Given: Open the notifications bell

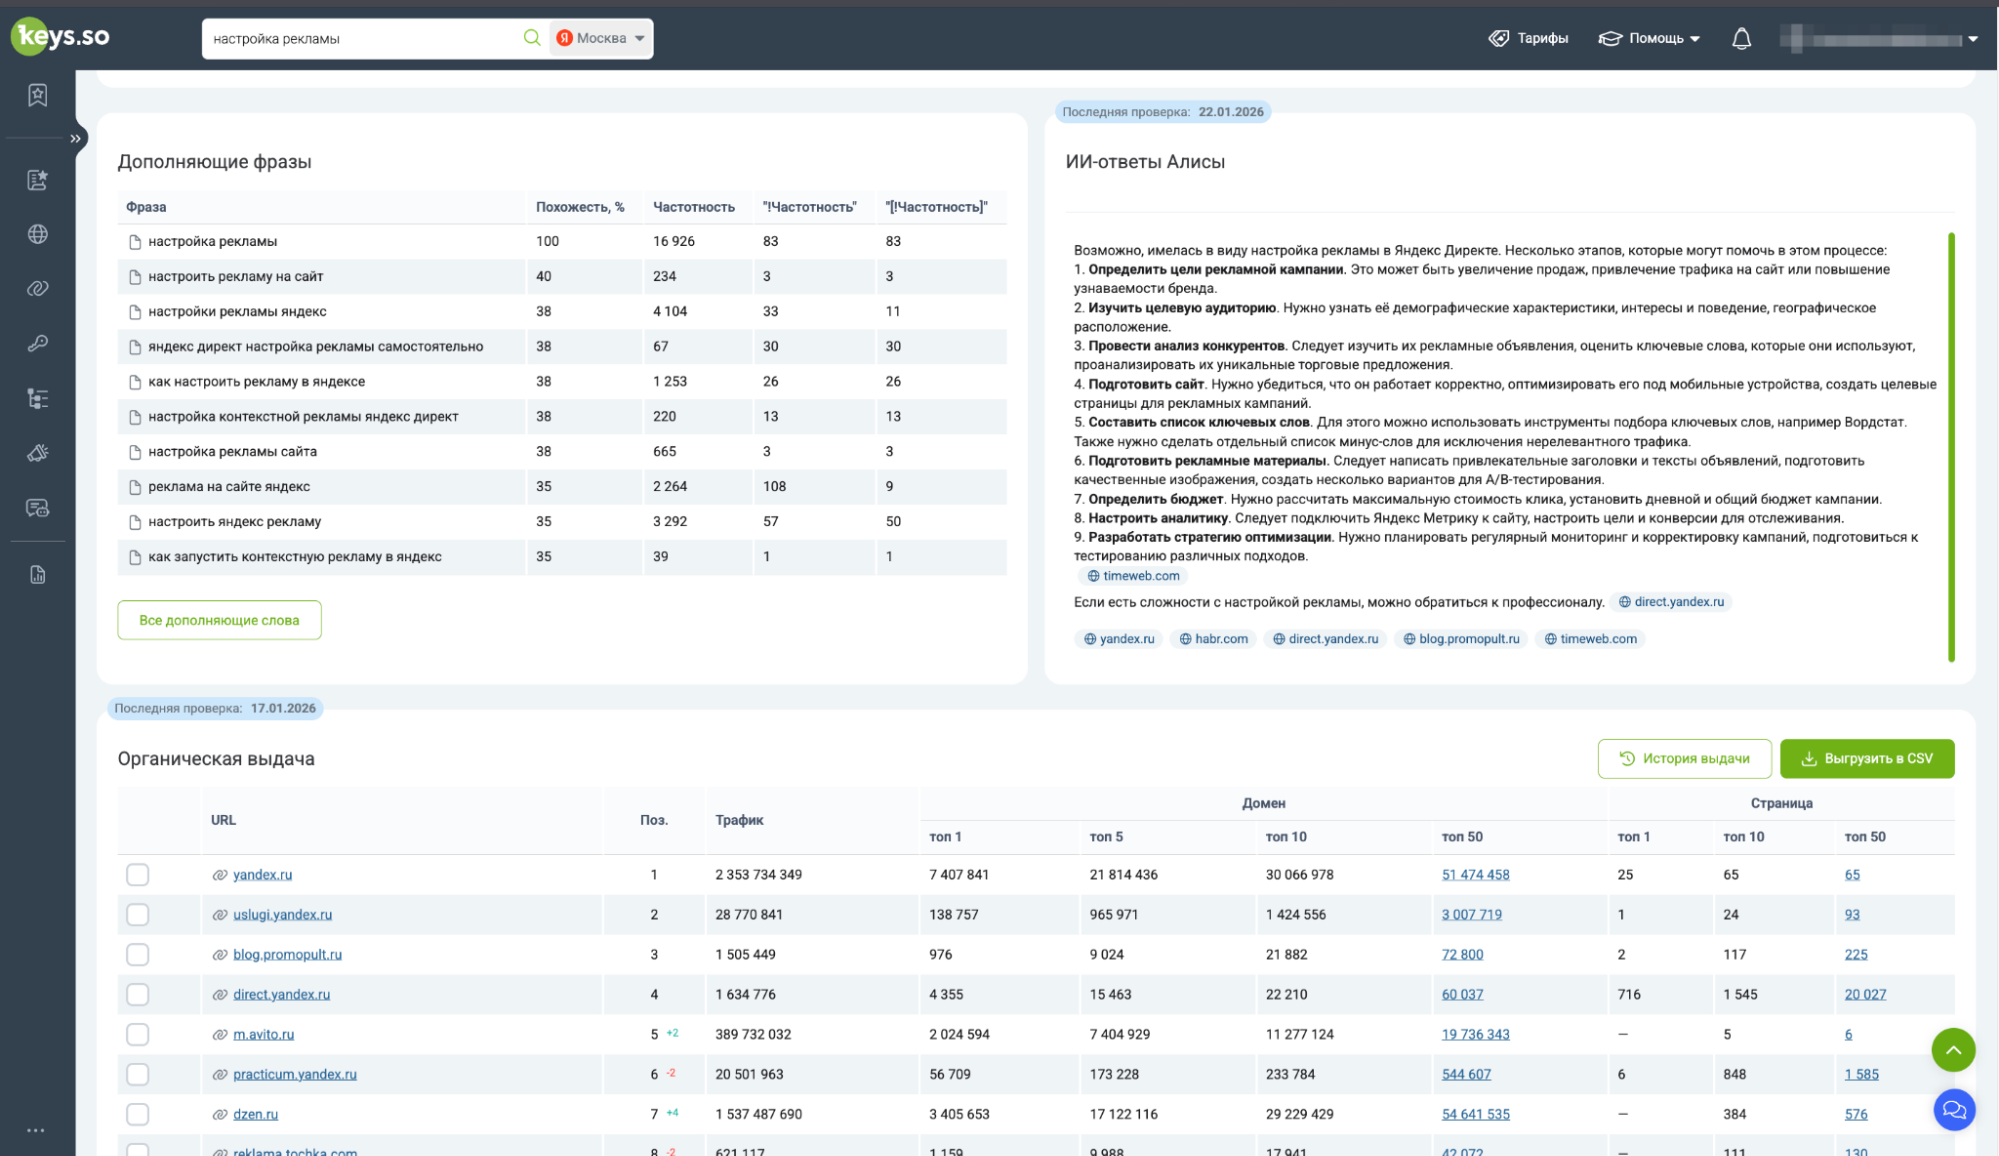Looking at the screenshot, I should coord(1741,39).
